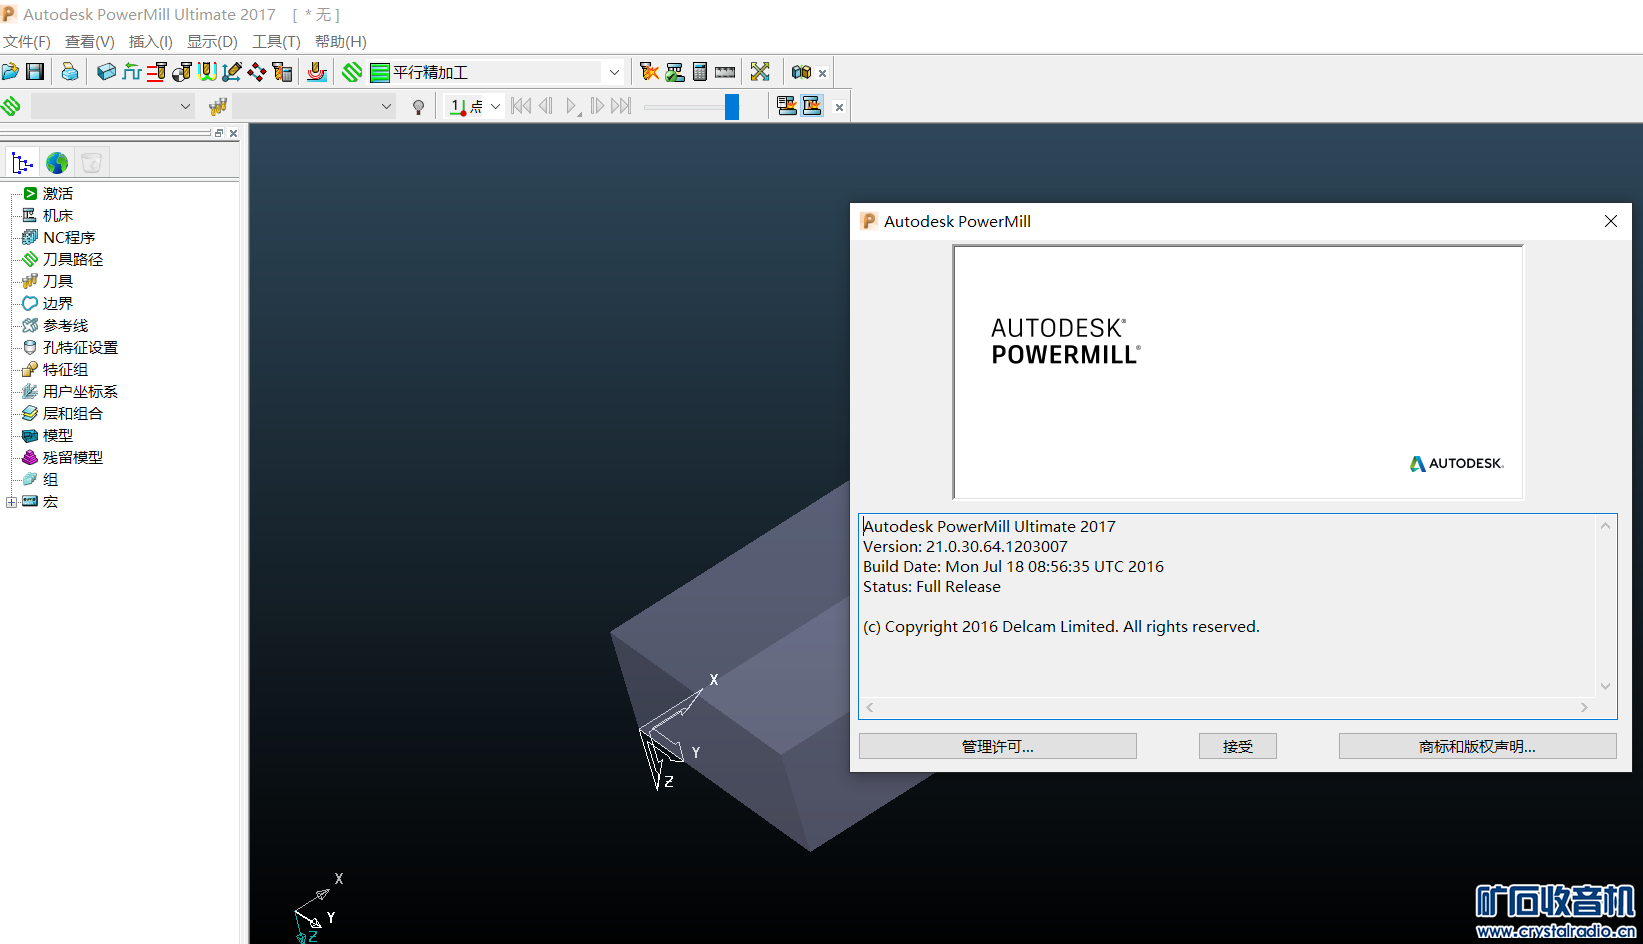The height and width of the screenshot is (944, 1643).
Task: Switch to the globe browser tab icon
Action: coord(57,163)
